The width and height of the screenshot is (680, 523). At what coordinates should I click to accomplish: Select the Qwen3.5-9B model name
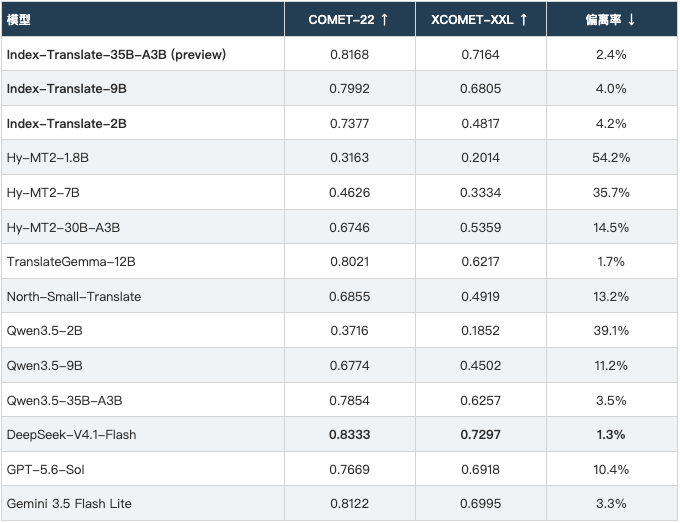coord(44,366)
